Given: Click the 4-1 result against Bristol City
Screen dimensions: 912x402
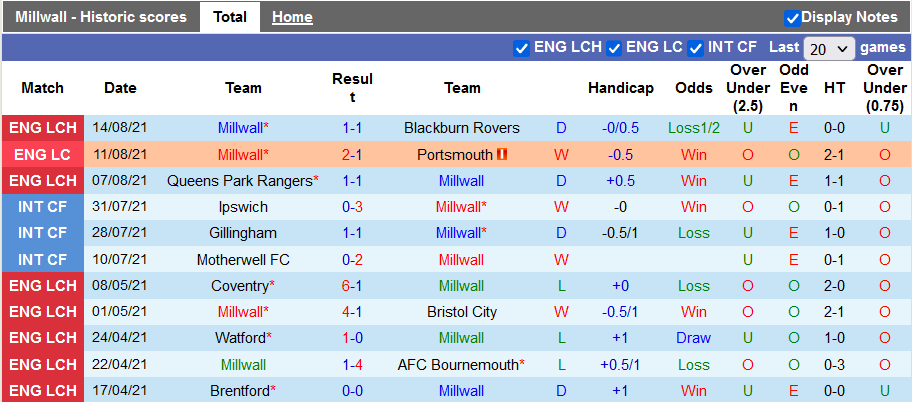Looking at the screenshot, I should 352,311.
